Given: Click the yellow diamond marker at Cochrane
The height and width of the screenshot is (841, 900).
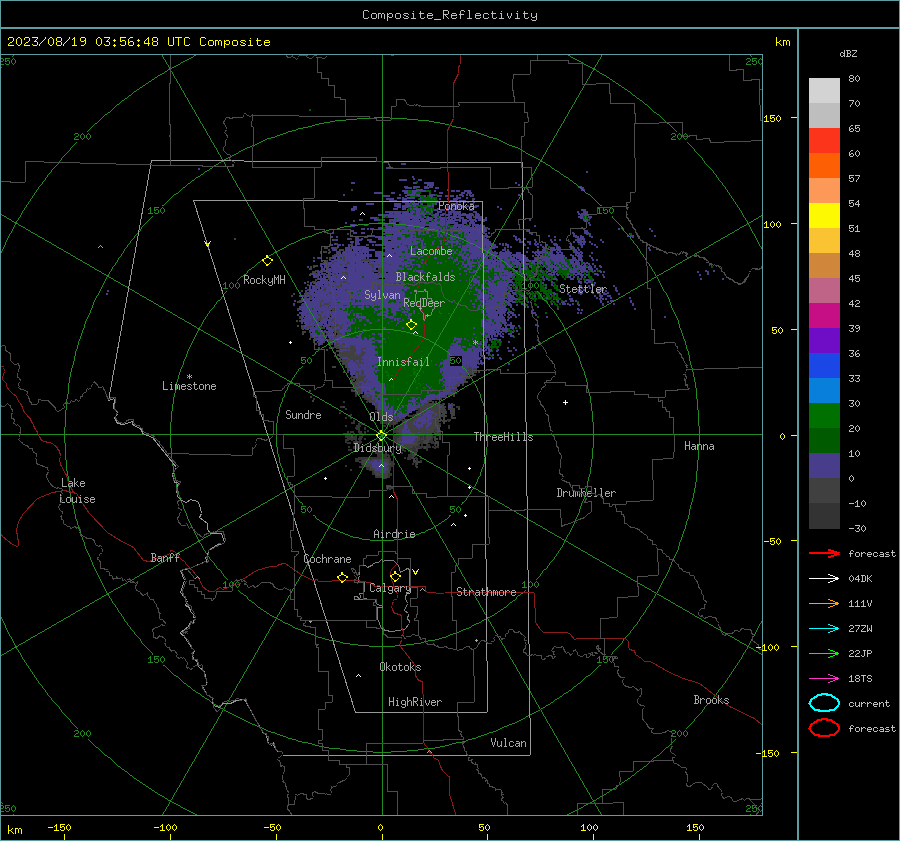Looking at the screenshot, I should tap(342, 577).
